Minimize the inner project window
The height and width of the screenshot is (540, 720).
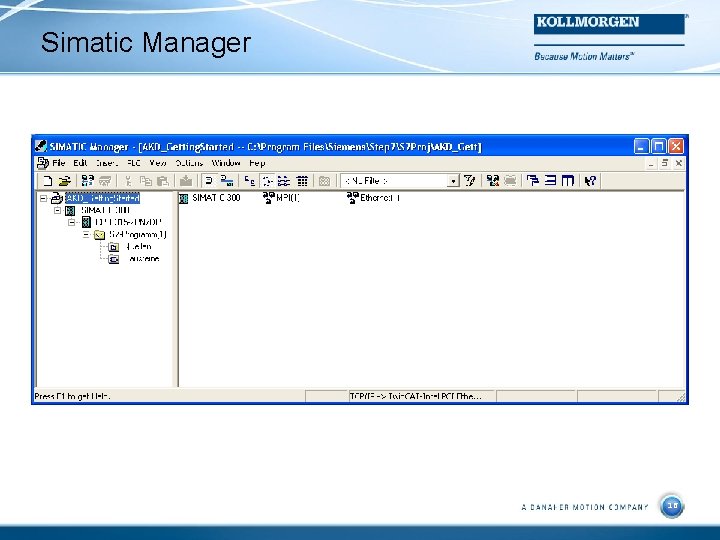(651, 163)
